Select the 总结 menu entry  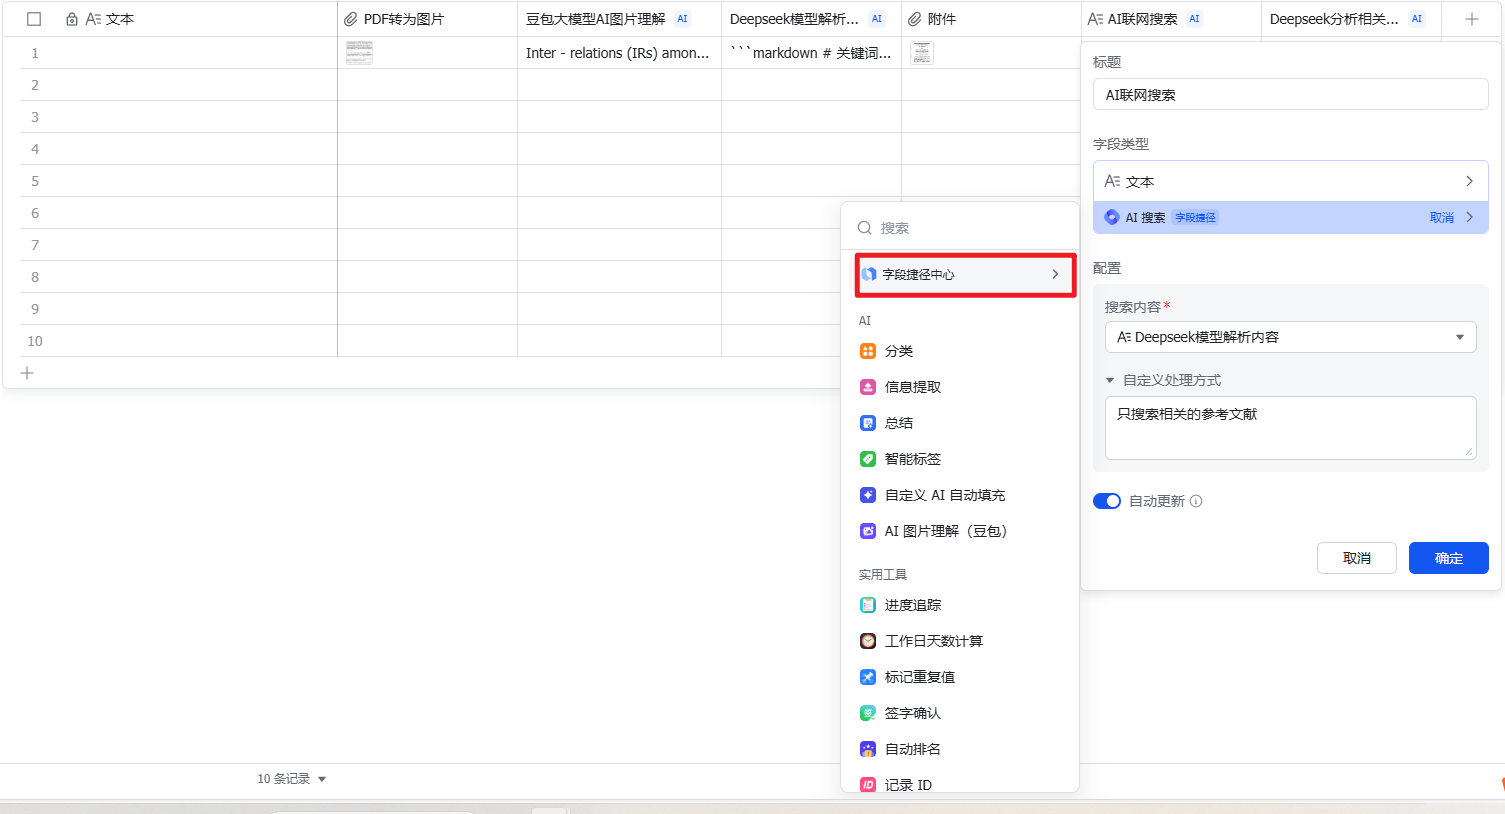pos(960,423)
